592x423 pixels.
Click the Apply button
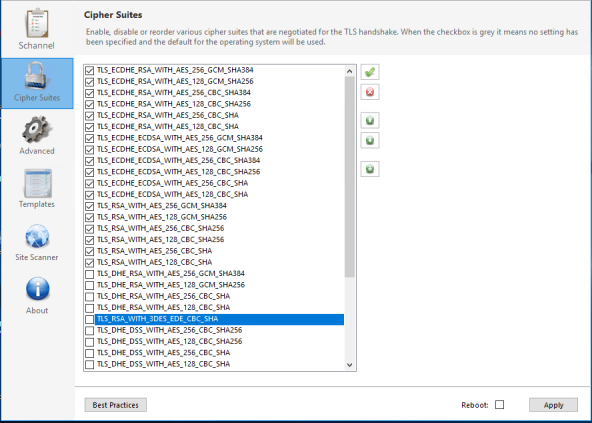point(553,405)
